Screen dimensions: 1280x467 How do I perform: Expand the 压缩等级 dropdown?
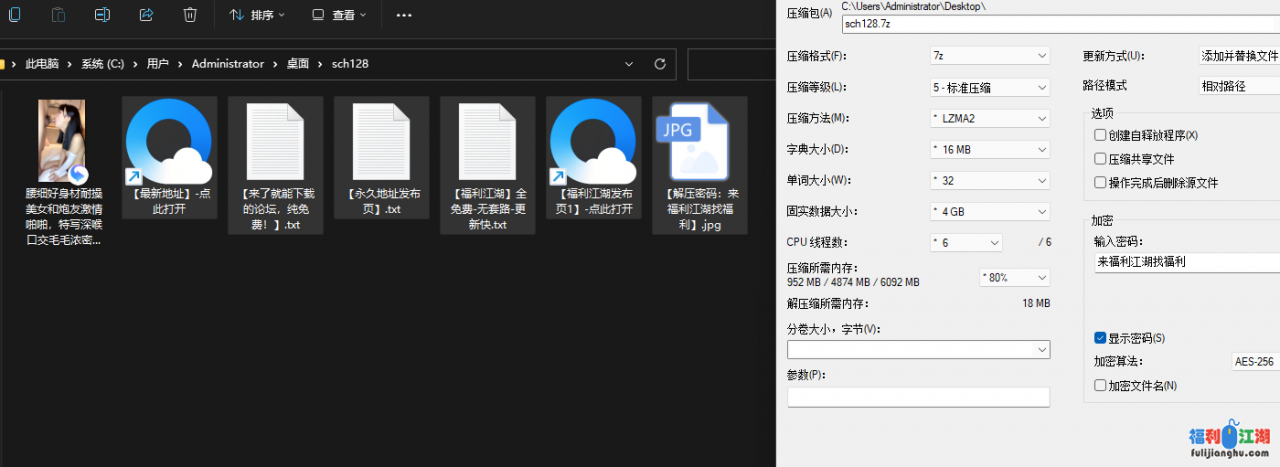(x=989, y=87)
